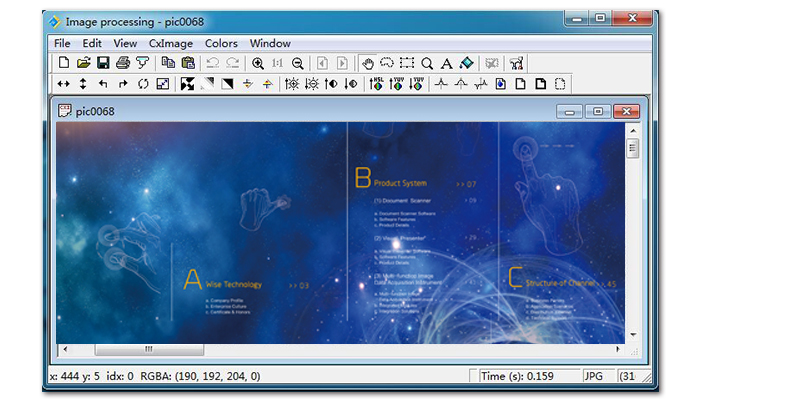Set zoom to 1:1 actual size
Screen dimensions: 800x402
click(x=277, y=63)
